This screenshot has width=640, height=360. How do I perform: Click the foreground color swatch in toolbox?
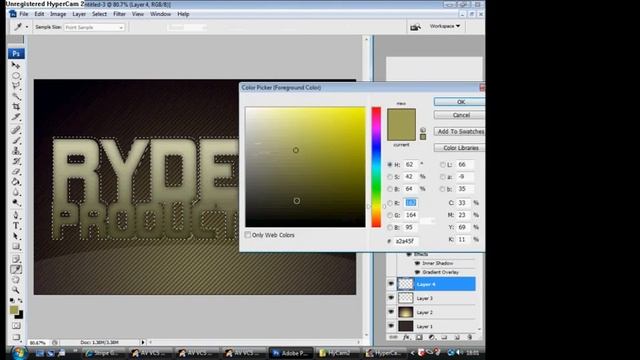(14, 310)
